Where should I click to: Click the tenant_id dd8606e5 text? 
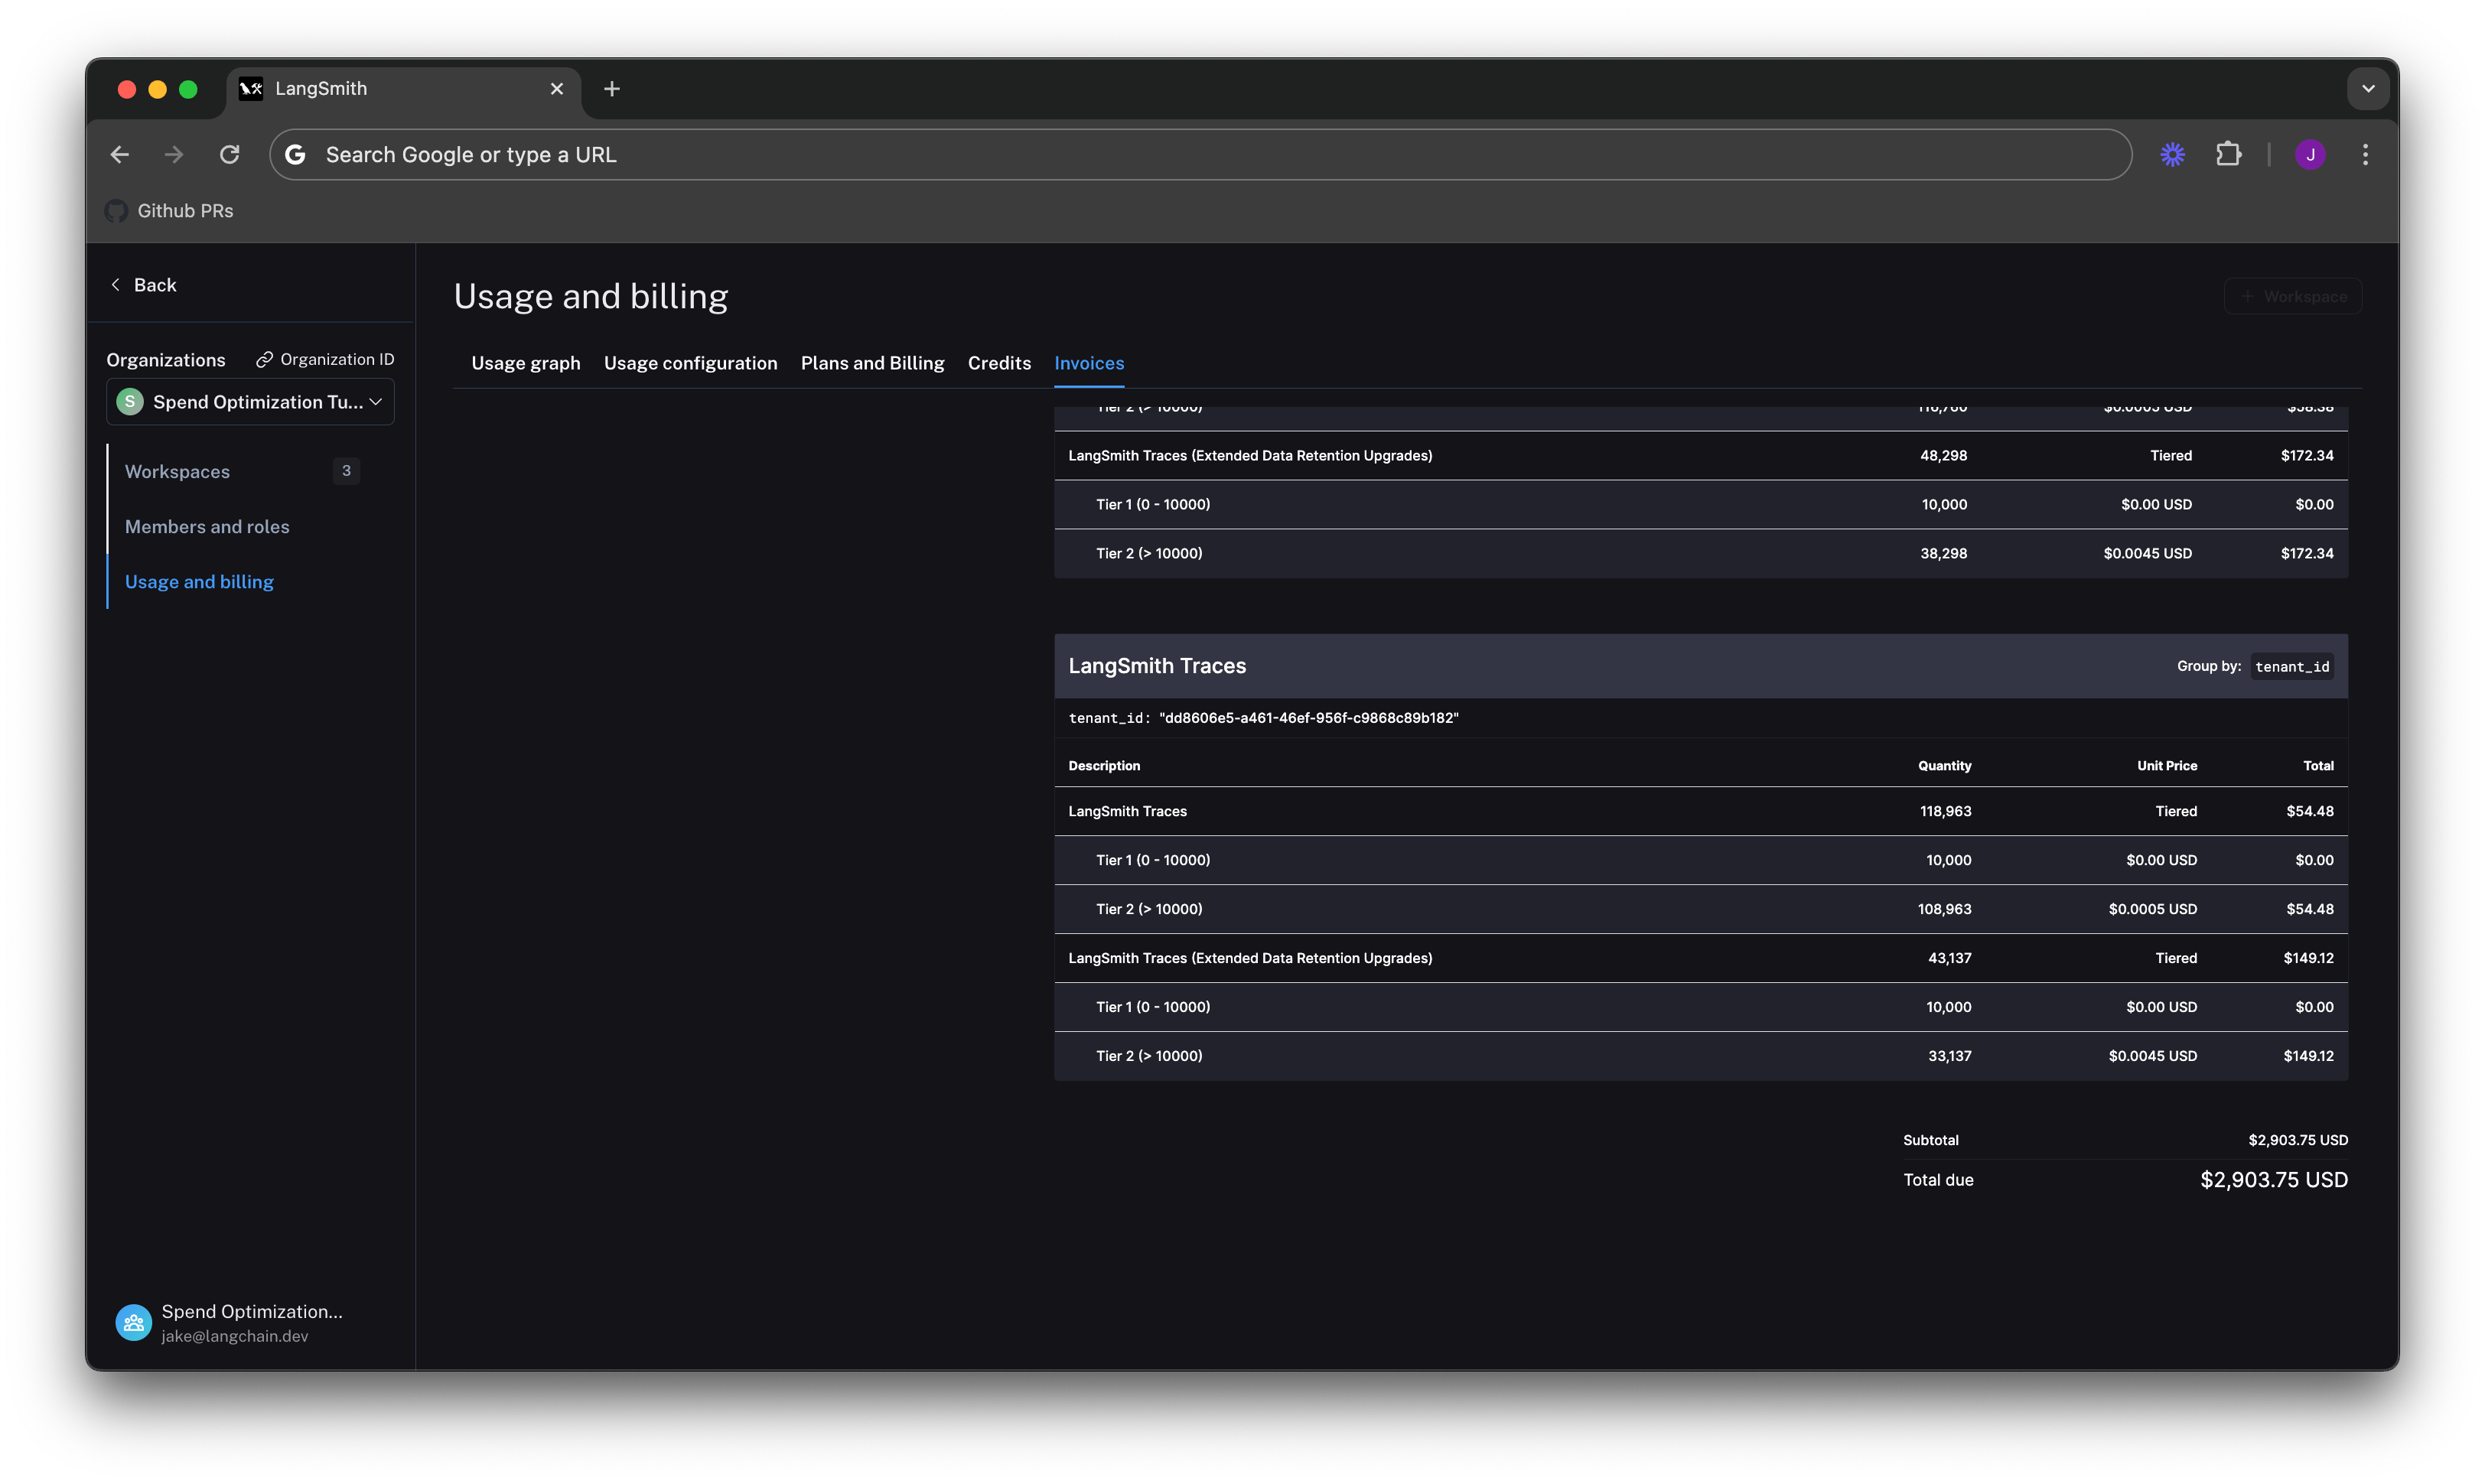1263,718
